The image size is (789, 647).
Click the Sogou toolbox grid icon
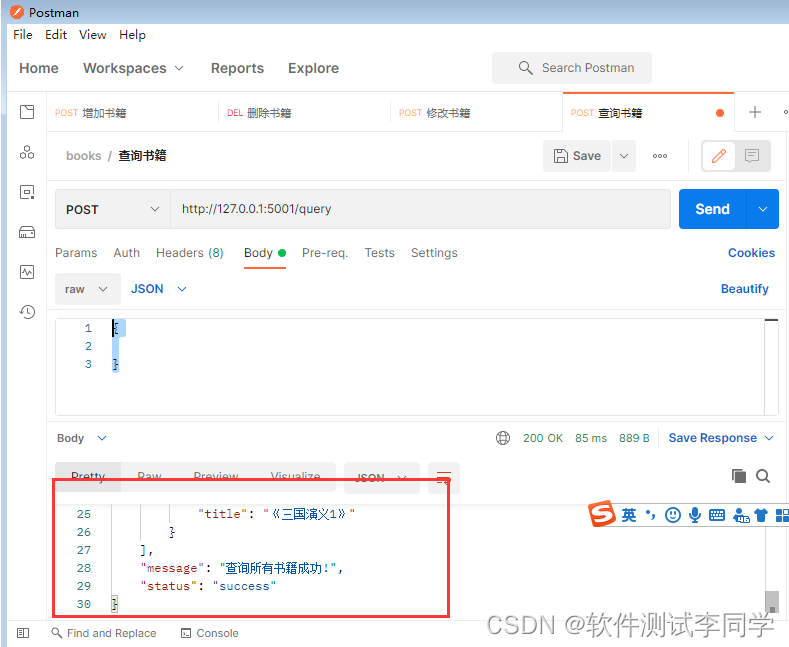pyautogui.click(x=782, y=515)
